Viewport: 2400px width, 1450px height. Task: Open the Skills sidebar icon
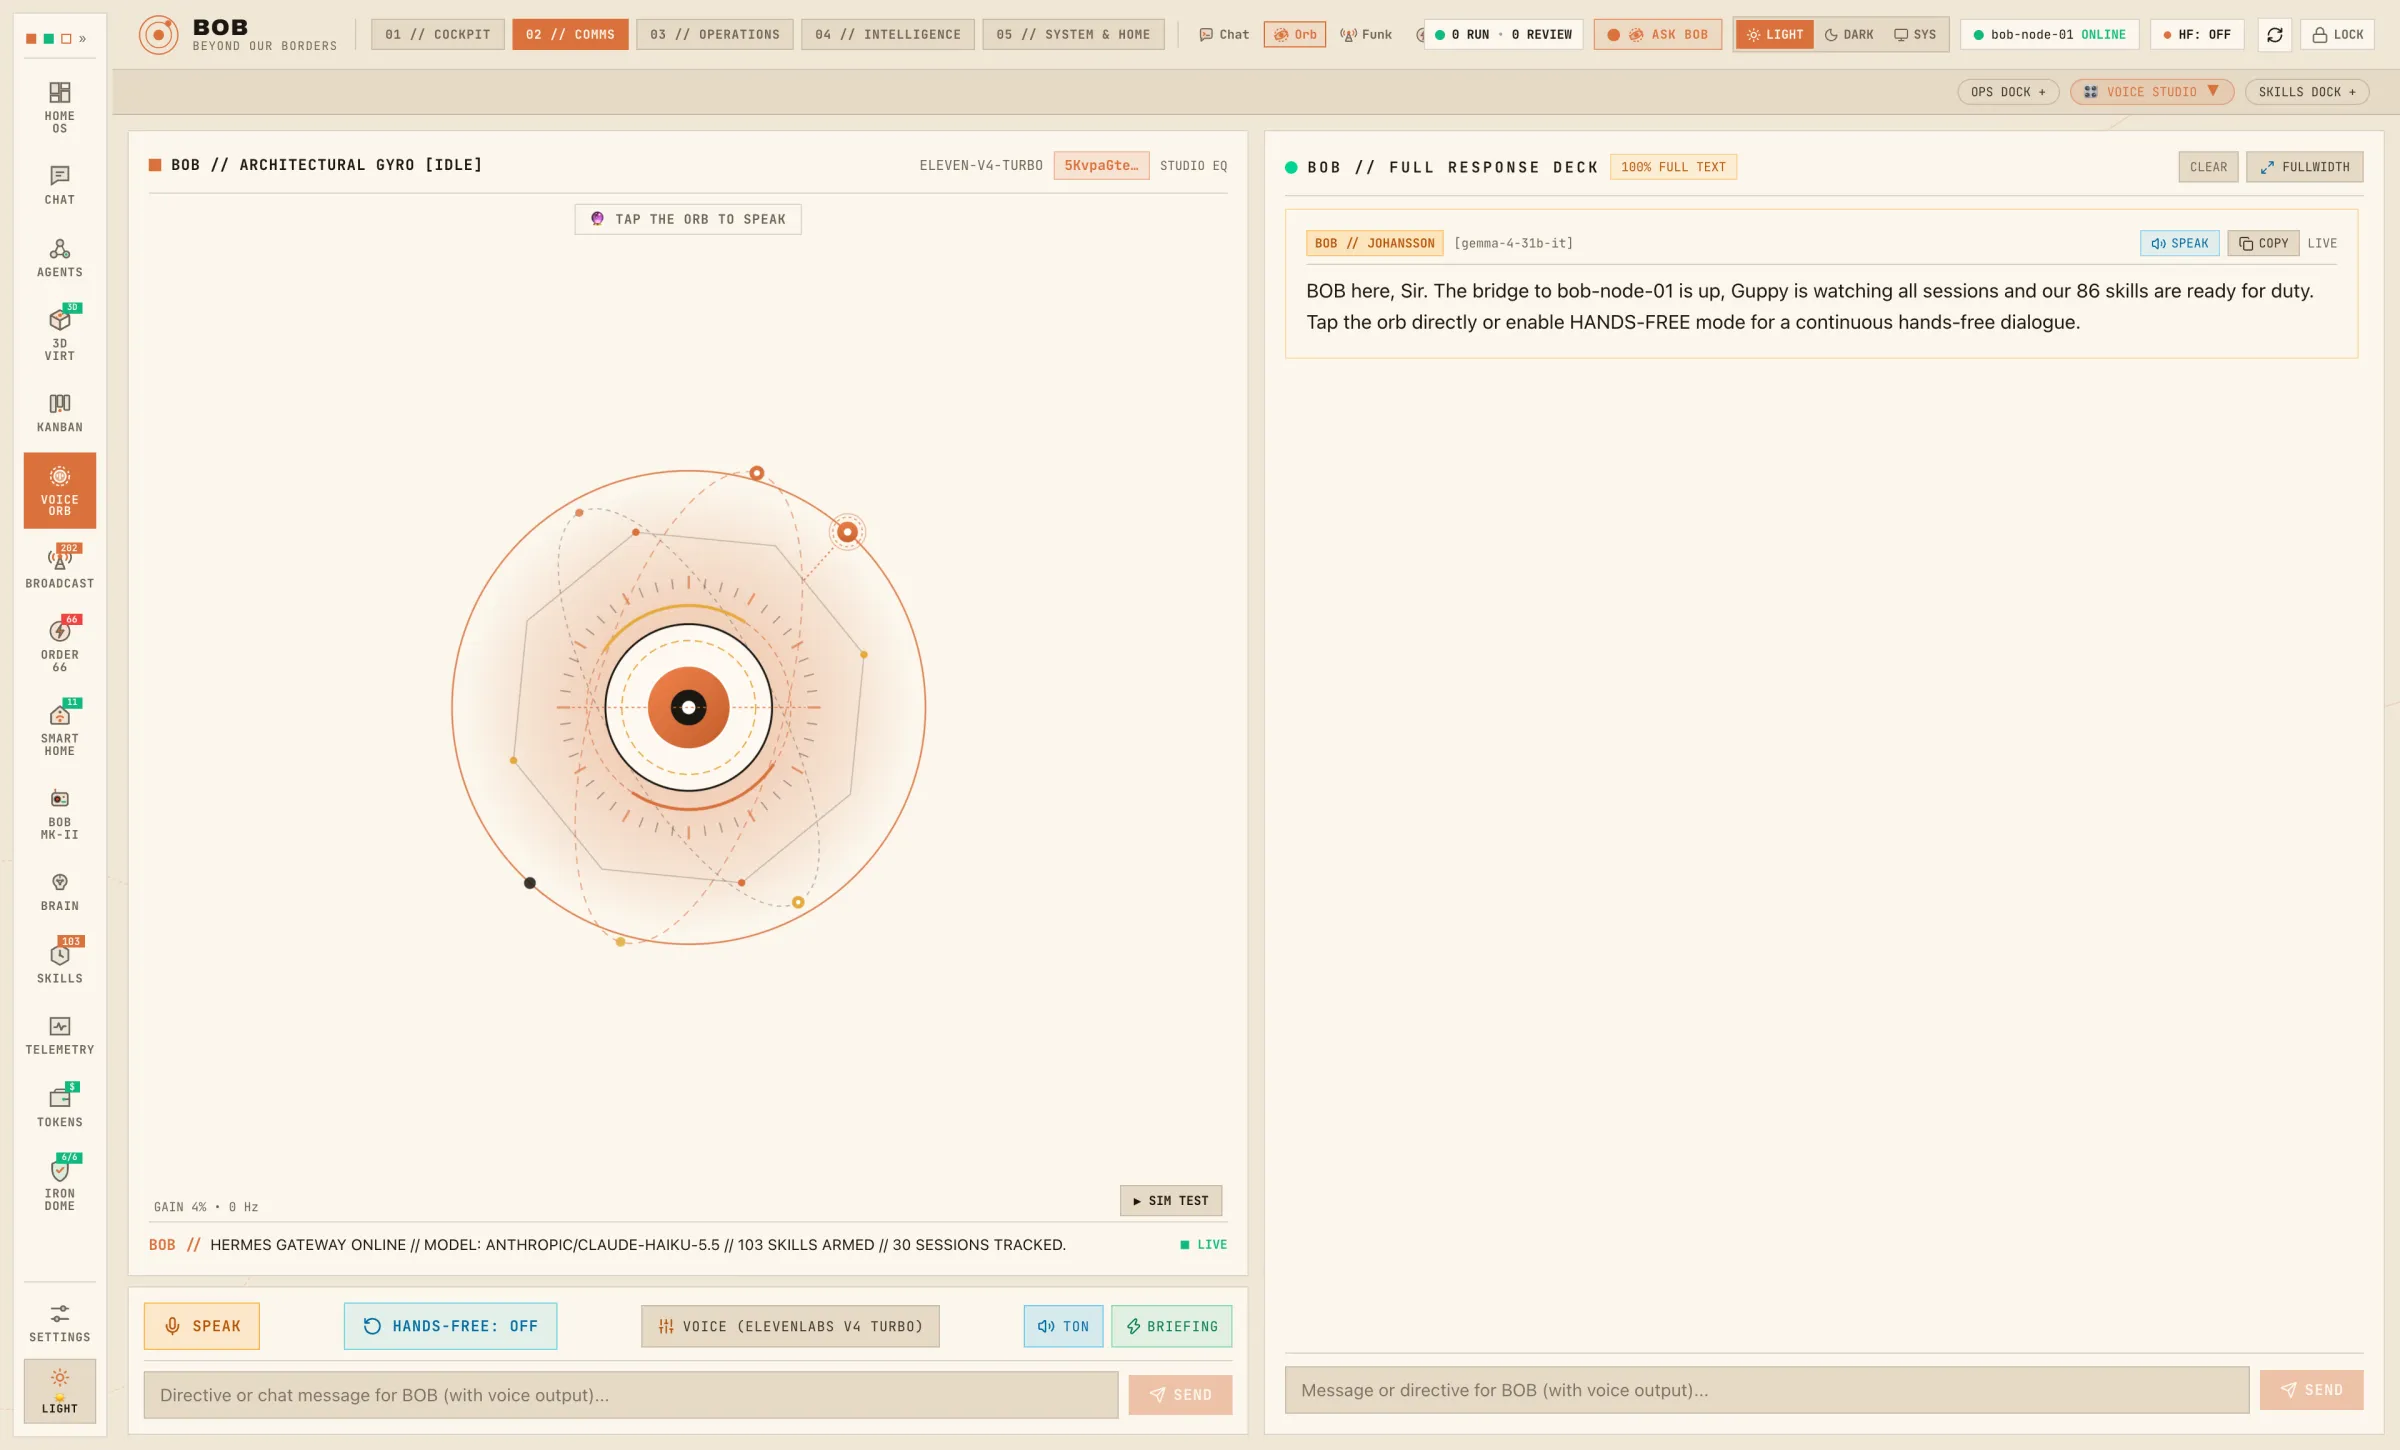pyautogui.click(x=60, y=963)
